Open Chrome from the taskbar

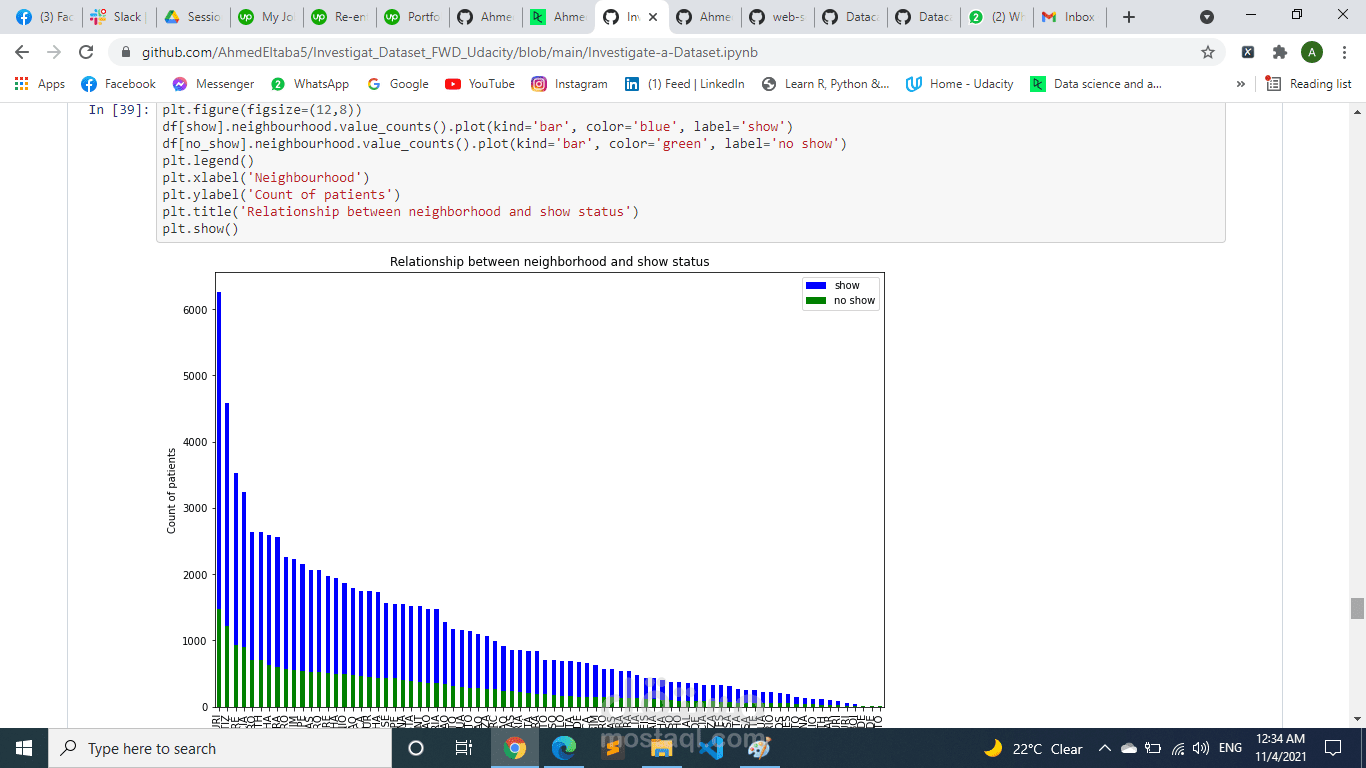(x=515, y=748)
